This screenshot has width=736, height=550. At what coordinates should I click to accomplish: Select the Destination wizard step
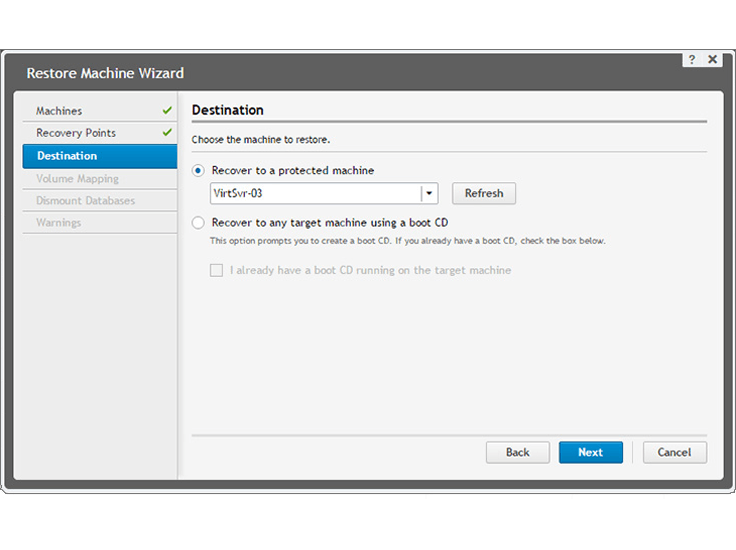(67, 156)
